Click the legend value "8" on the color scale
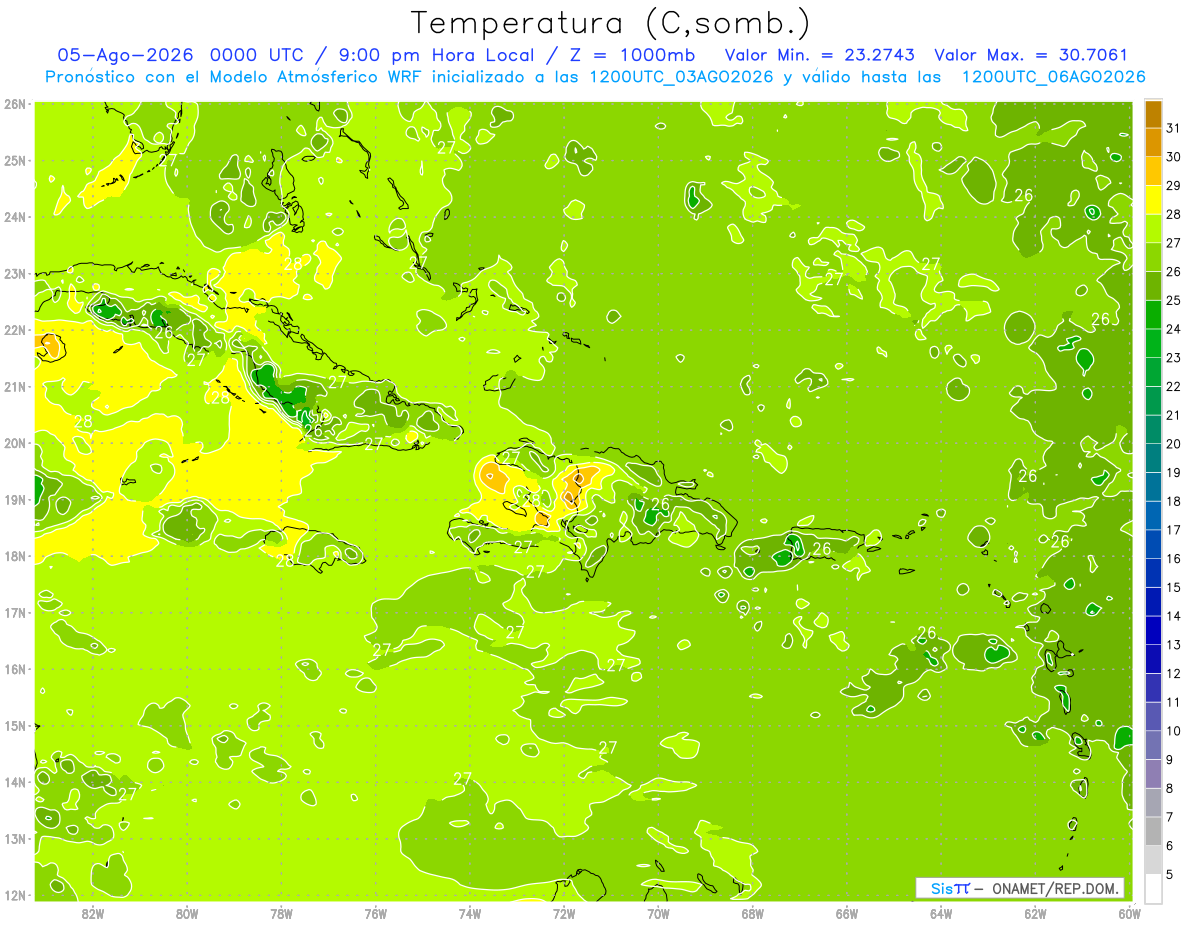Screen dimensions: 1200x927 coord(1170,788)
